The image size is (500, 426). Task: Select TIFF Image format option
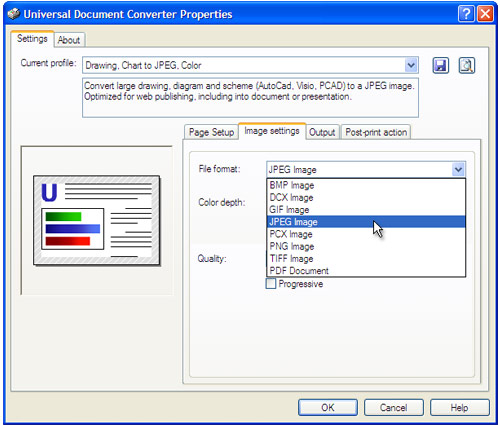coord(366,259)
